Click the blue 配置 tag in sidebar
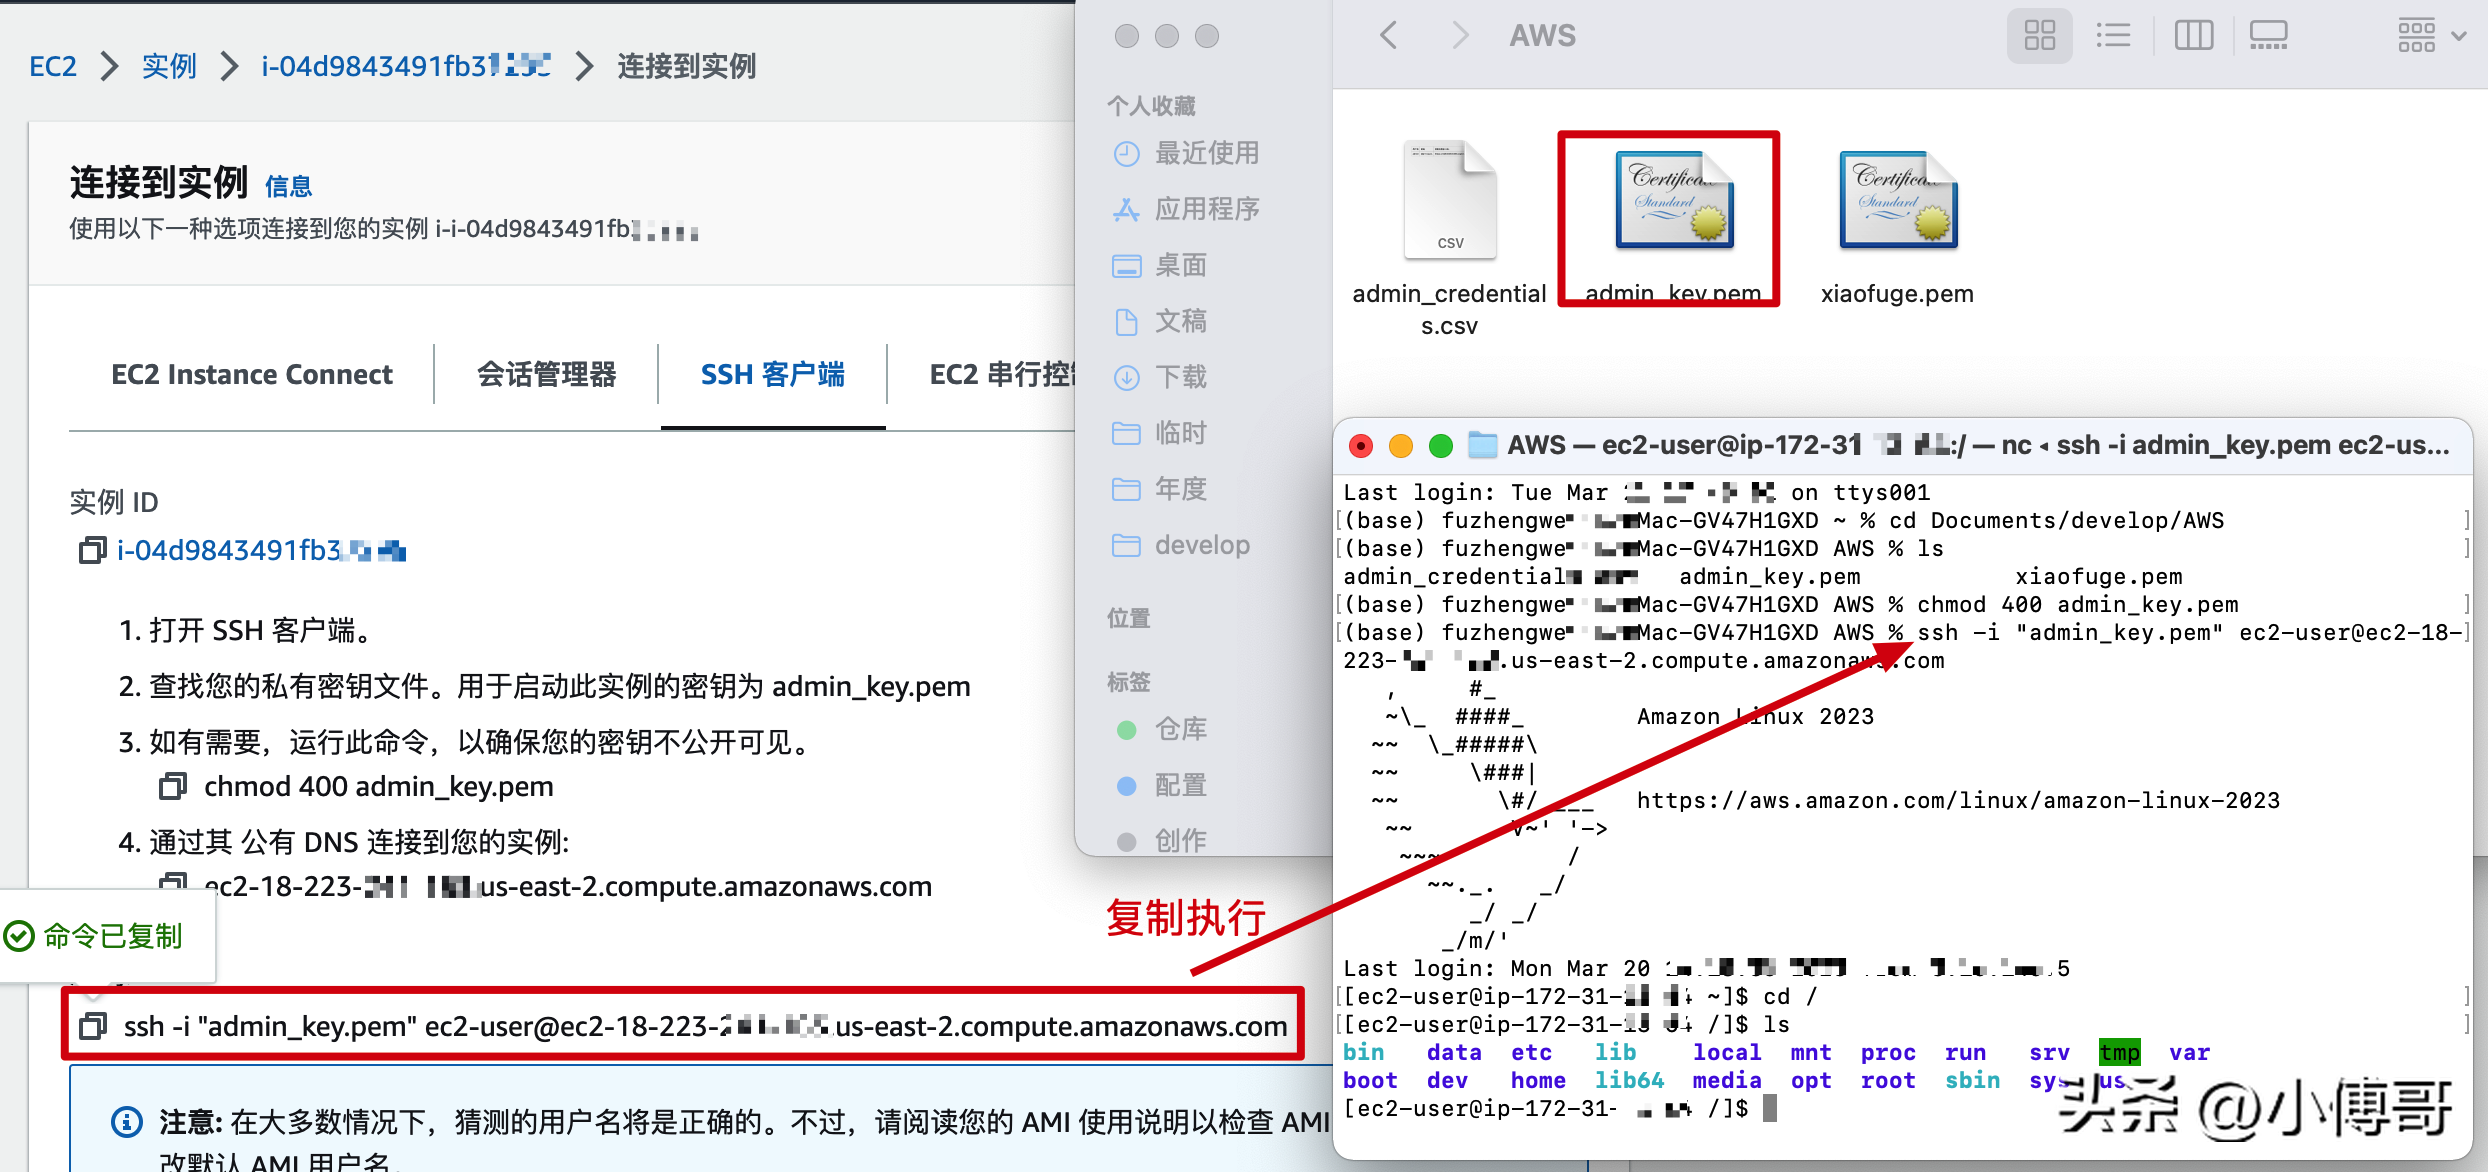This screenshot has width=2488, height=1172. click(x=1180, y=785)
